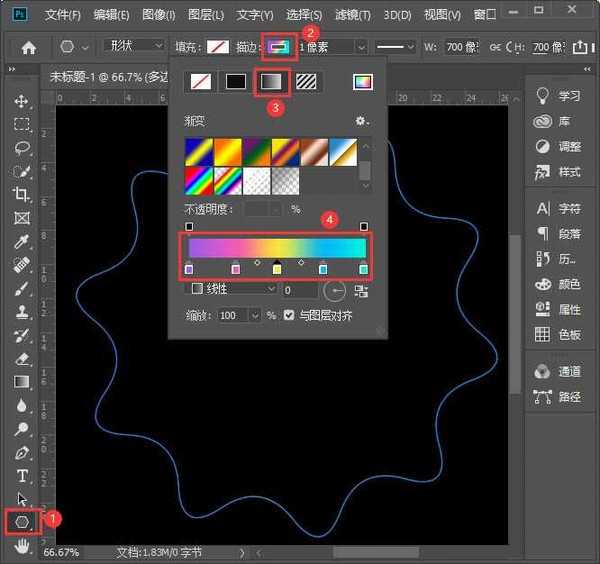Screen dimensions: 600x564
Task: Select the Move tool
Action: pos(22,101)
